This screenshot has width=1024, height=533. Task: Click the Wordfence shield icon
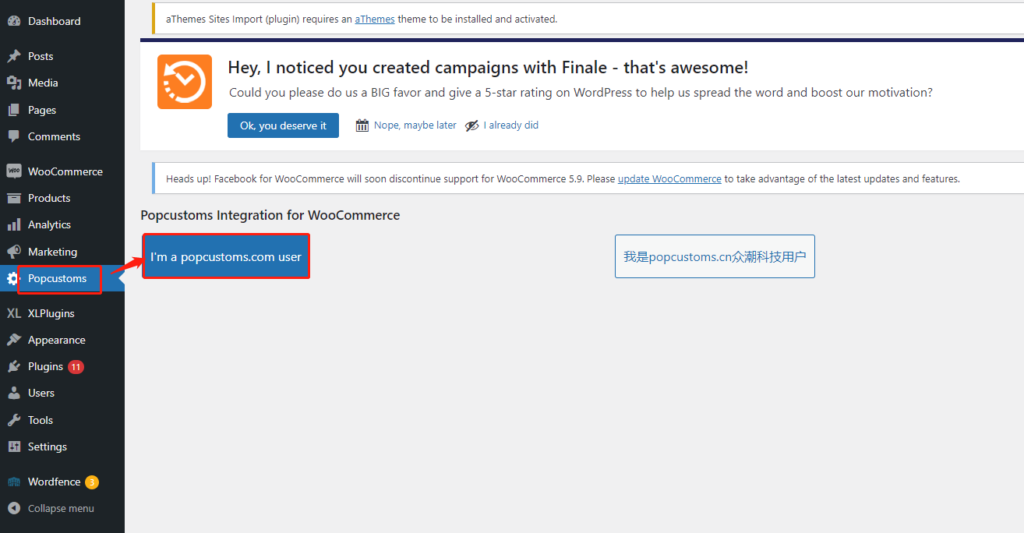click(x=14, y=482)
